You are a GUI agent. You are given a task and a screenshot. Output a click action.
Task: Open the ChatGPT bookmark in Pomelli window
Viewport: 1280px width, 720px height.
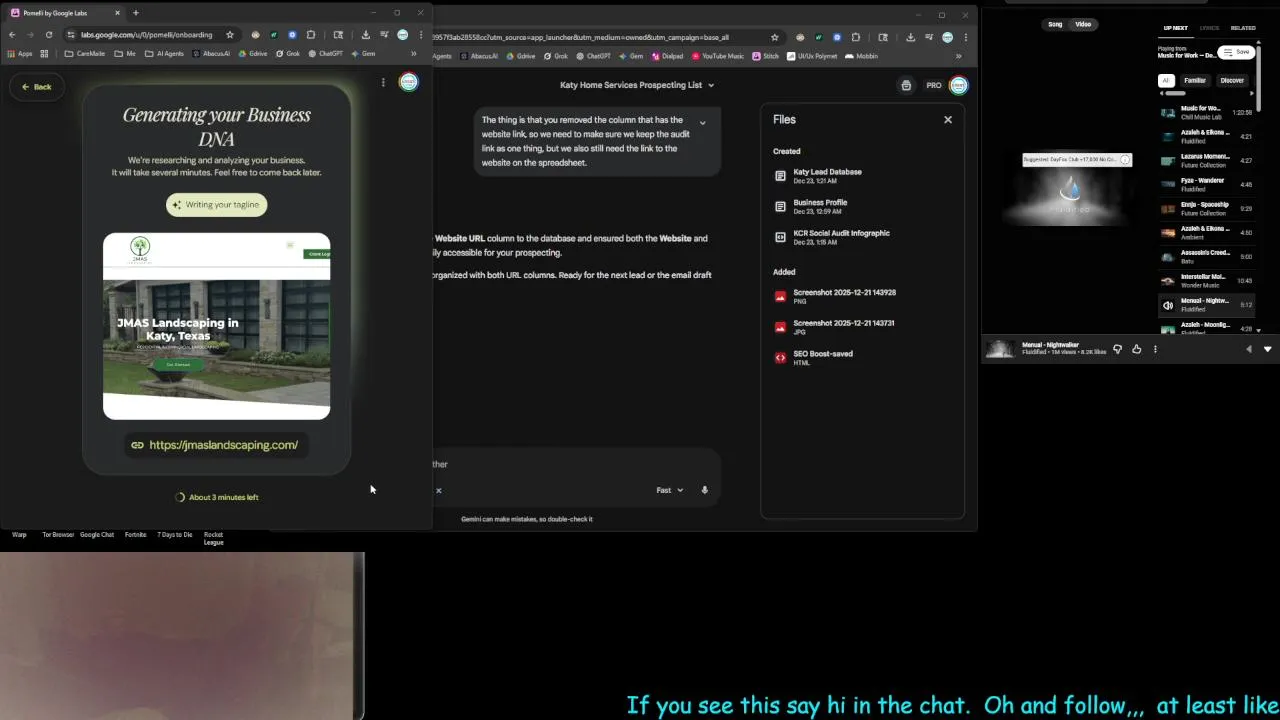325,54
